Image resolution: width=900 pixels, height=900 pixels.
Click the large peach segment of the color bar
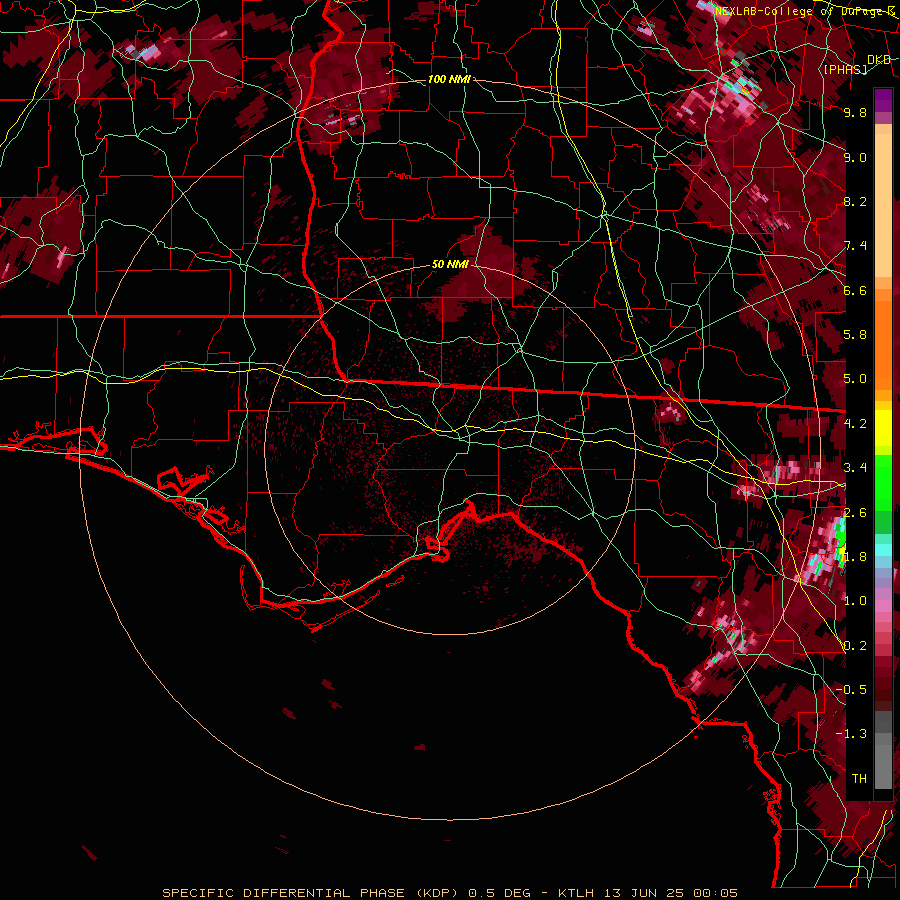[x=883, y=207]
